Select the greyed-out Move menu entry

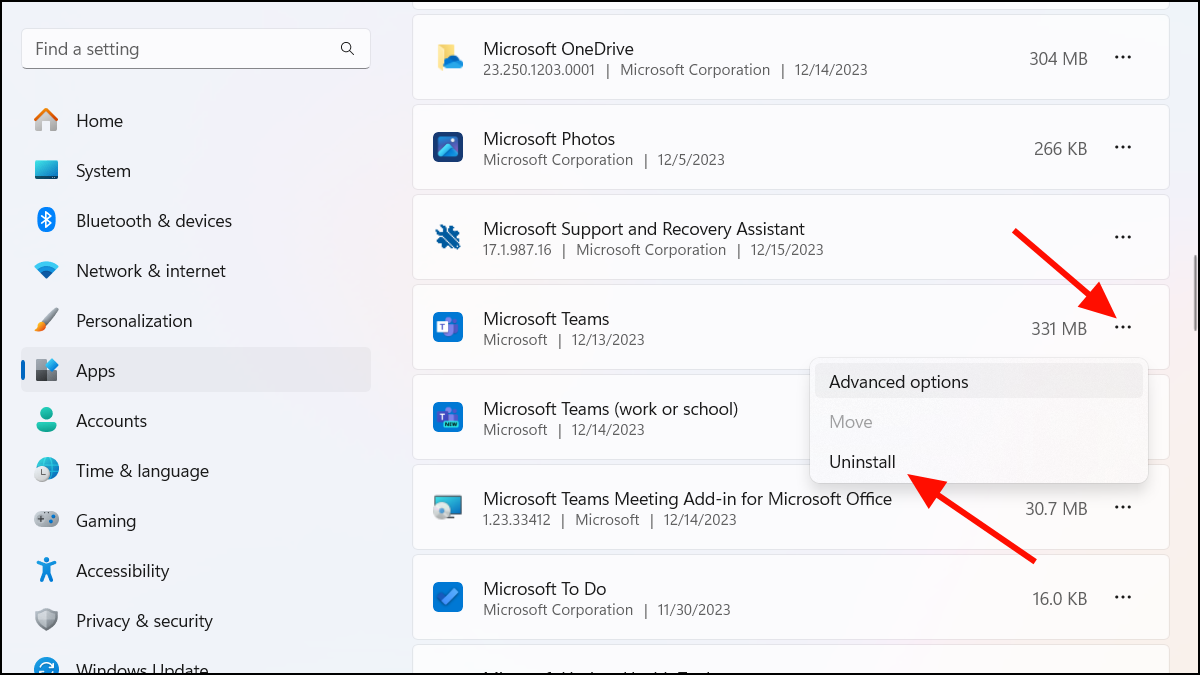click(979, 422)
